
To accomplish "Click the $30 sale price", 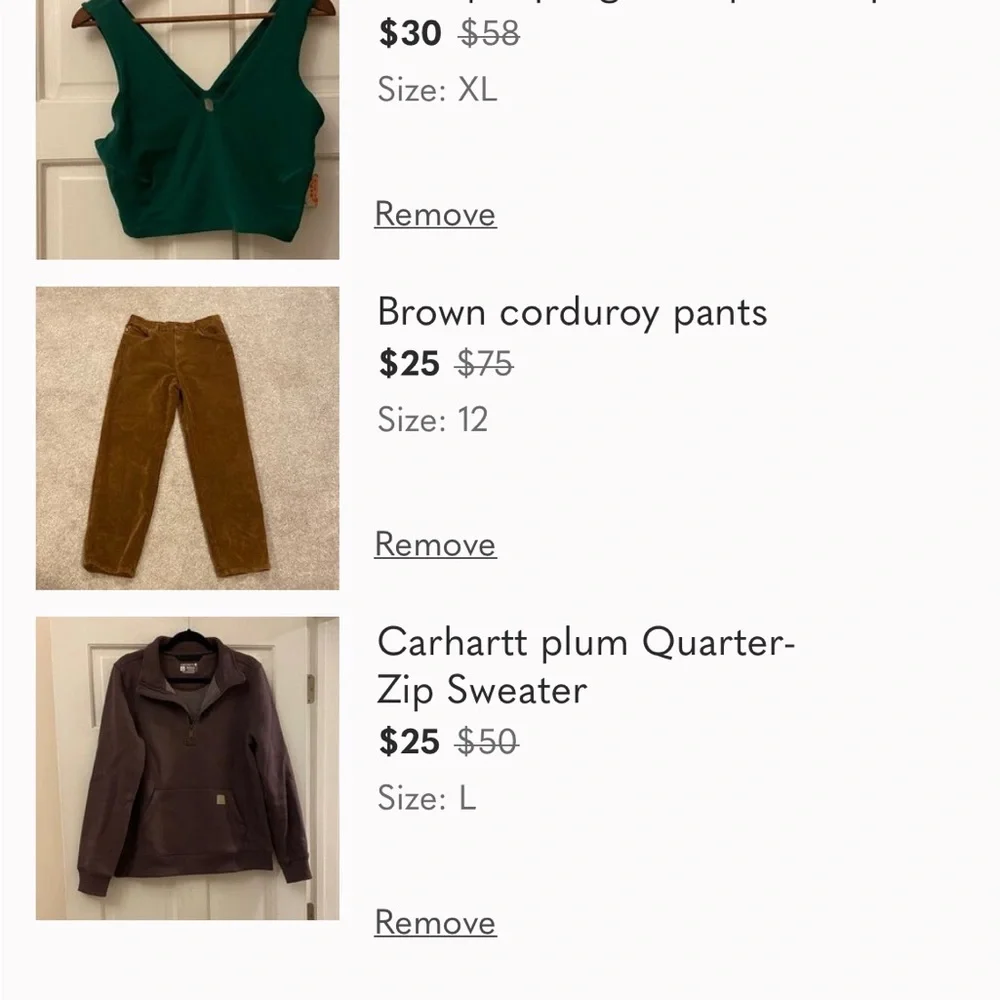I will (x=408, y=33).
